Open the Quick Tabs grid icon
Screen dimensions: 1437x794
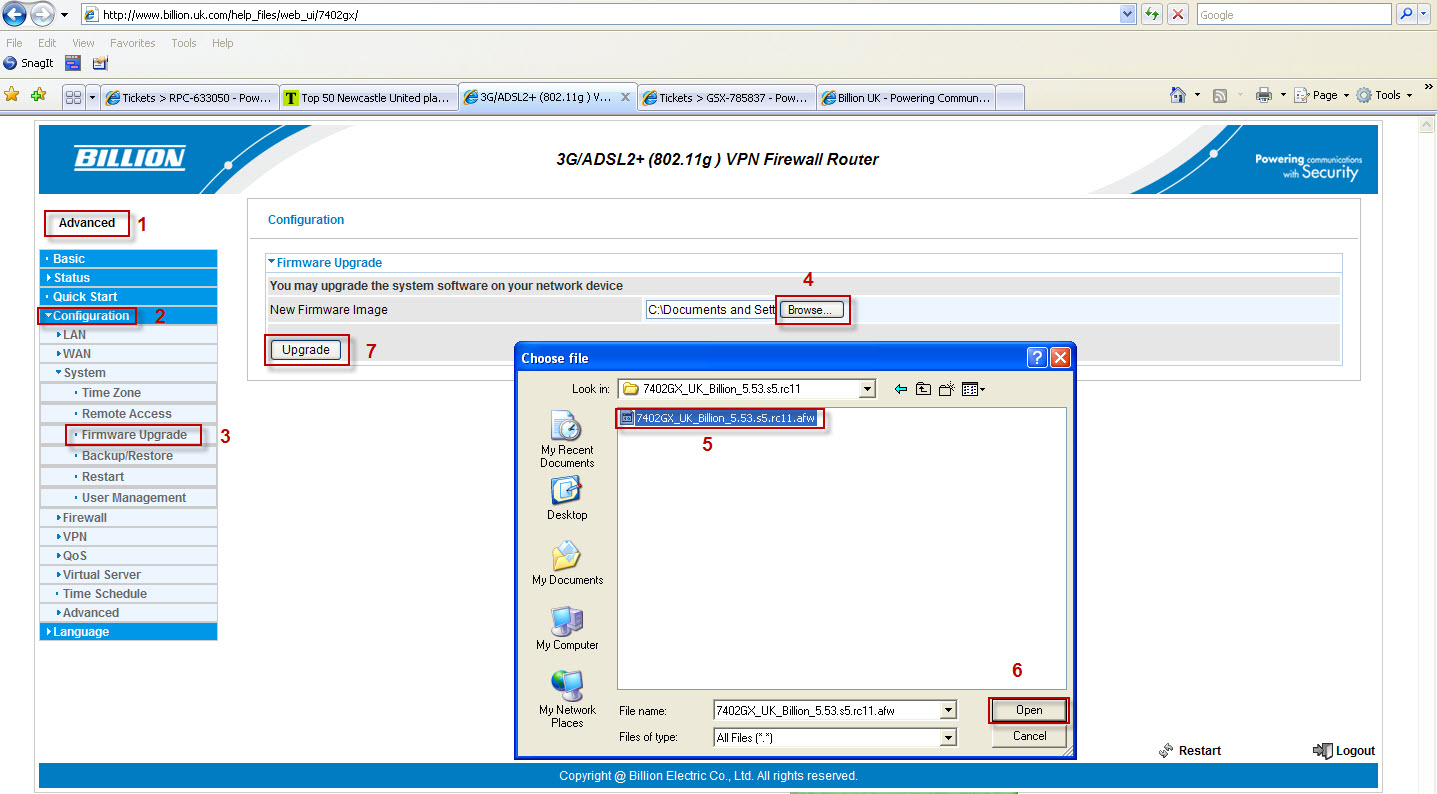(x=73, y=98)
